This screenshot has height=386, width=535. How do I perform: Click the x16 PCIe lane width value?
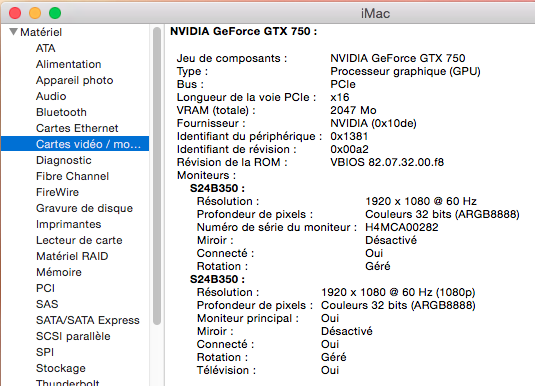tap(339, 97)
